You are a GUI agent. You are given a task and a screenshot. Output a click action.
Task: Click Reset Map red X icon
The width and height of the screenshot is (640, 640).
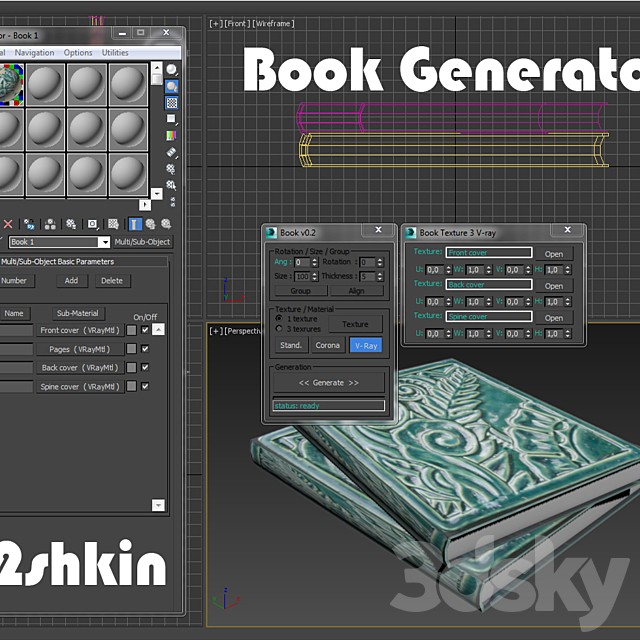[8, 224]
